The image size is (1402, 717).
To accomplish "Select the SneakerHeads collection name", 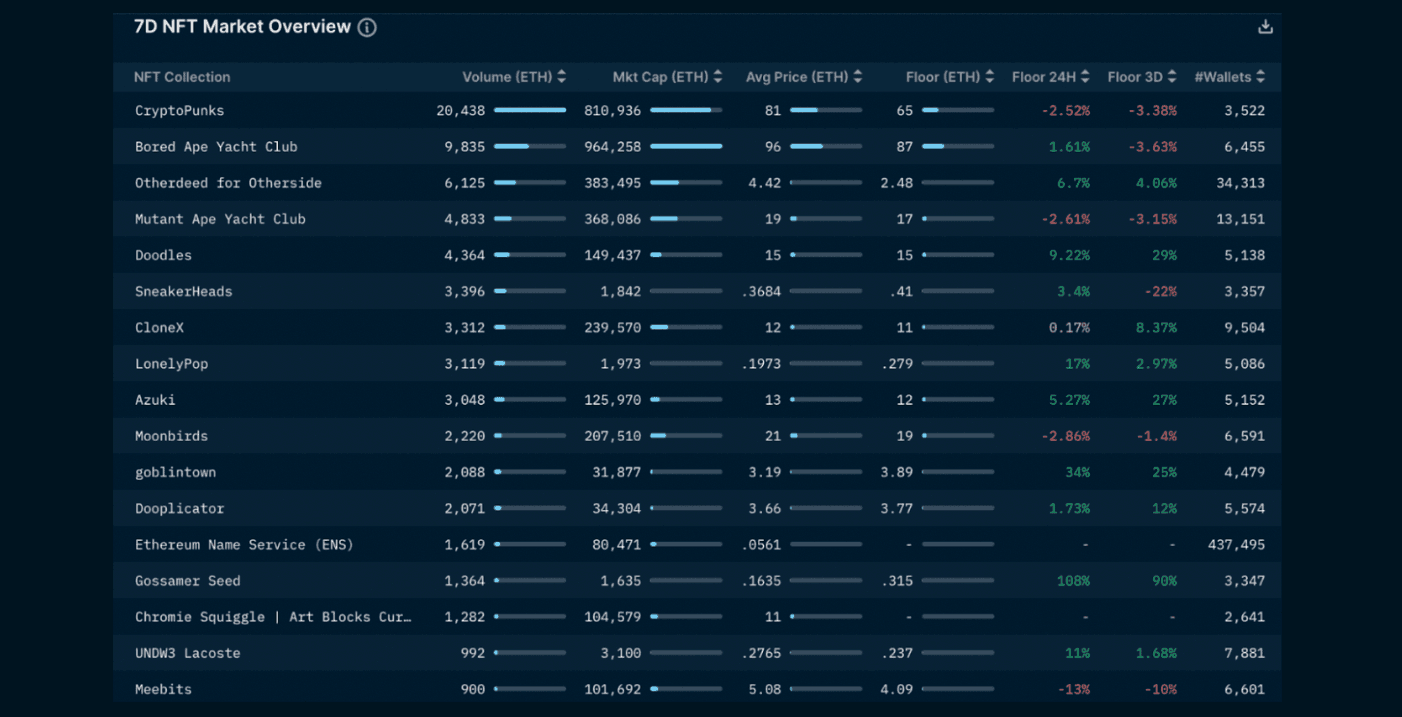I will [x=183, y=291].
